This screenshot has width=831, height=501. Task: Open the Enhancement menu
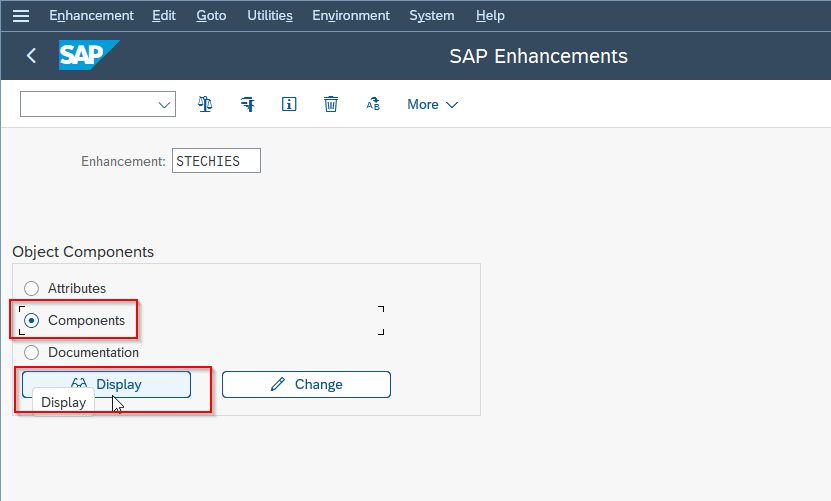[91, 16]
